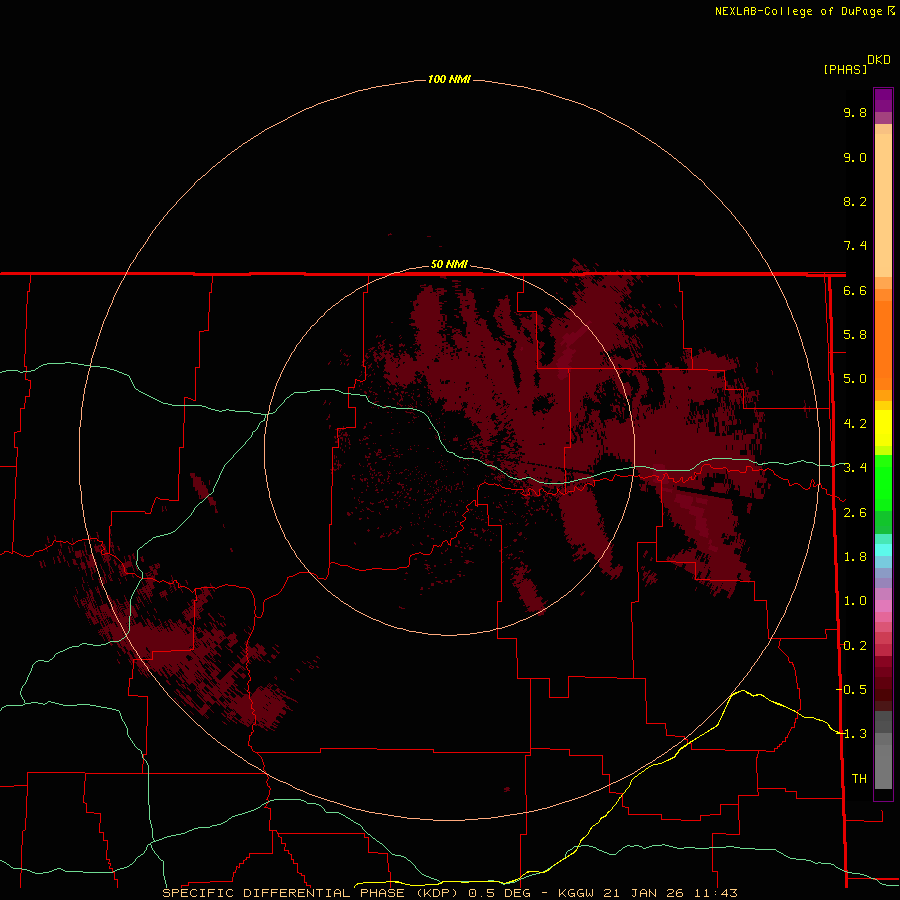Click the 1.0 value on color scale

pyautogui.click(x=855, y=601)
